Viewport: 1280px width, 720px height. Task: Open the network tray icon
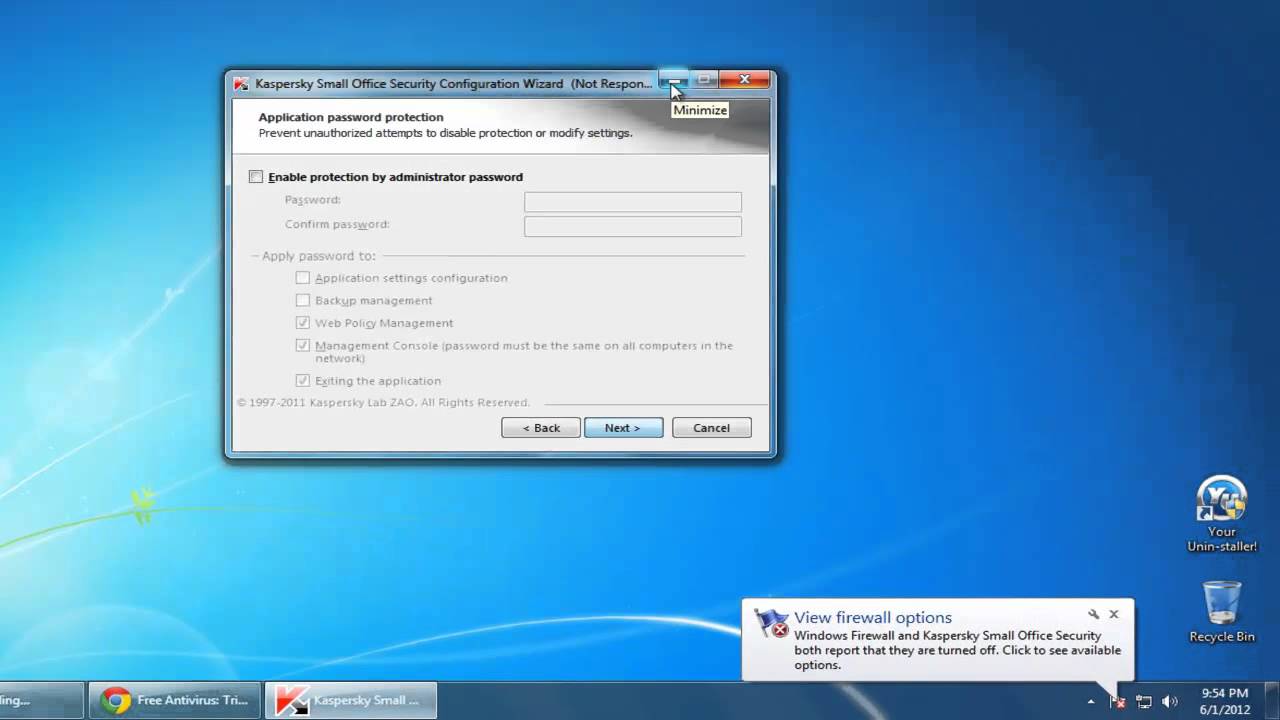pyautogui.click(x=1144, y=702)
